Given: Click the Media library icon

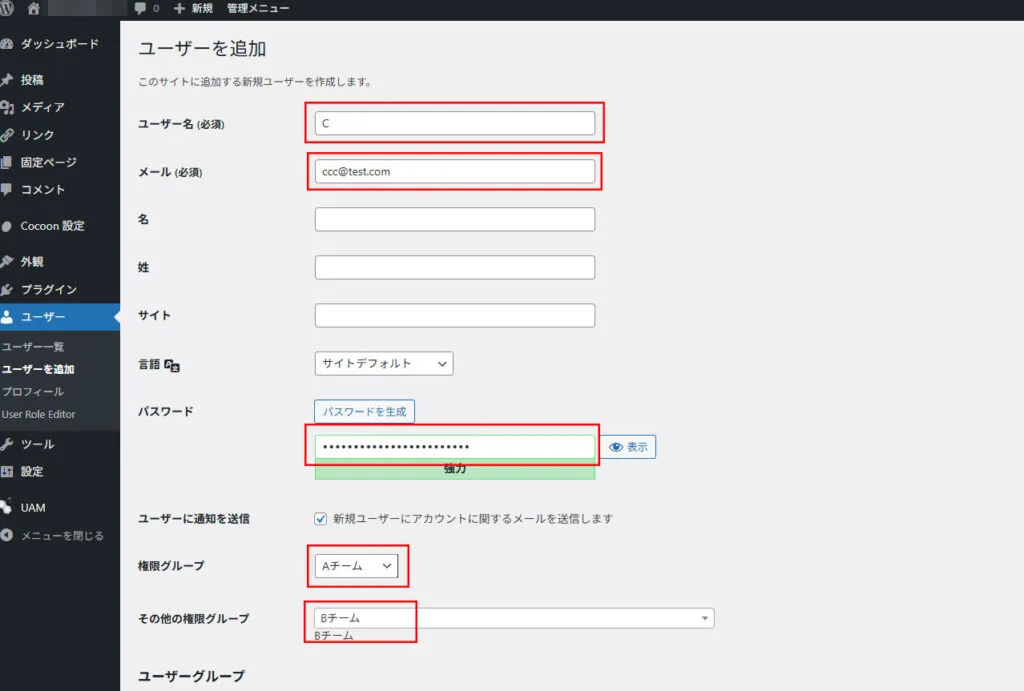Looking at the screenshot, I should tap(8, 107).
